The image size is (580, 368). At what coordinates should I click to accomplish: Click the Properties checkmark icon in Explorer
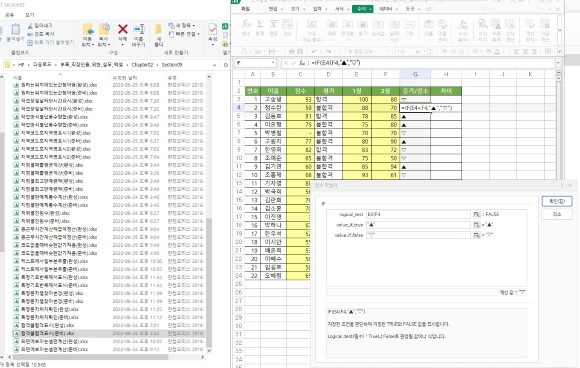[213, 29]
